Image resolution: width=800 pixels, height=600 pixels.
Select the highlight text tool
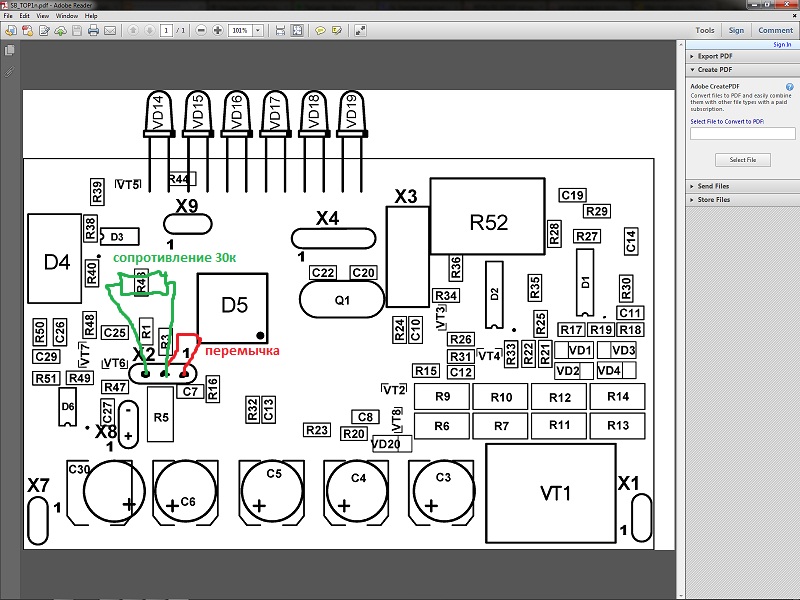coord(337,31)
